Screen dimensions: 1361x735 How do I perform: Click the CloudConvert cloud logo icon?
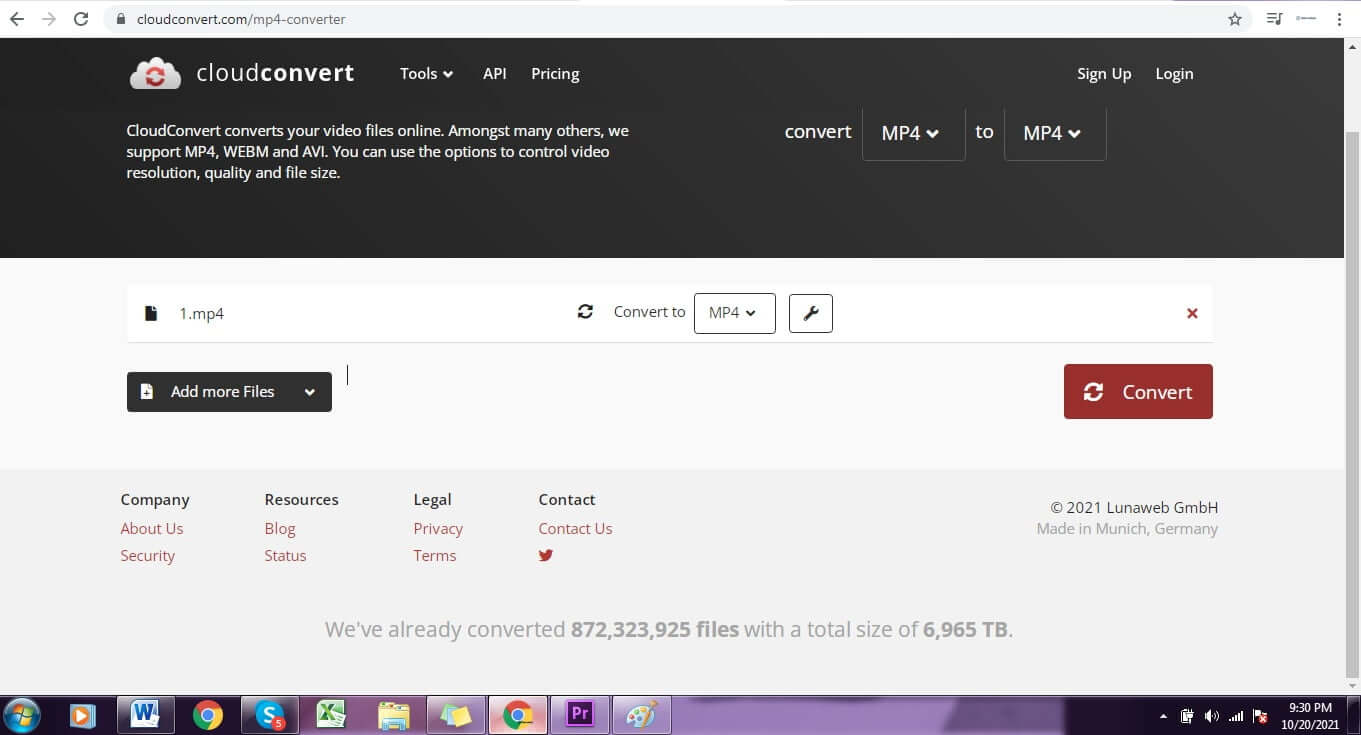pyautogui.click(x=155, y=74)
